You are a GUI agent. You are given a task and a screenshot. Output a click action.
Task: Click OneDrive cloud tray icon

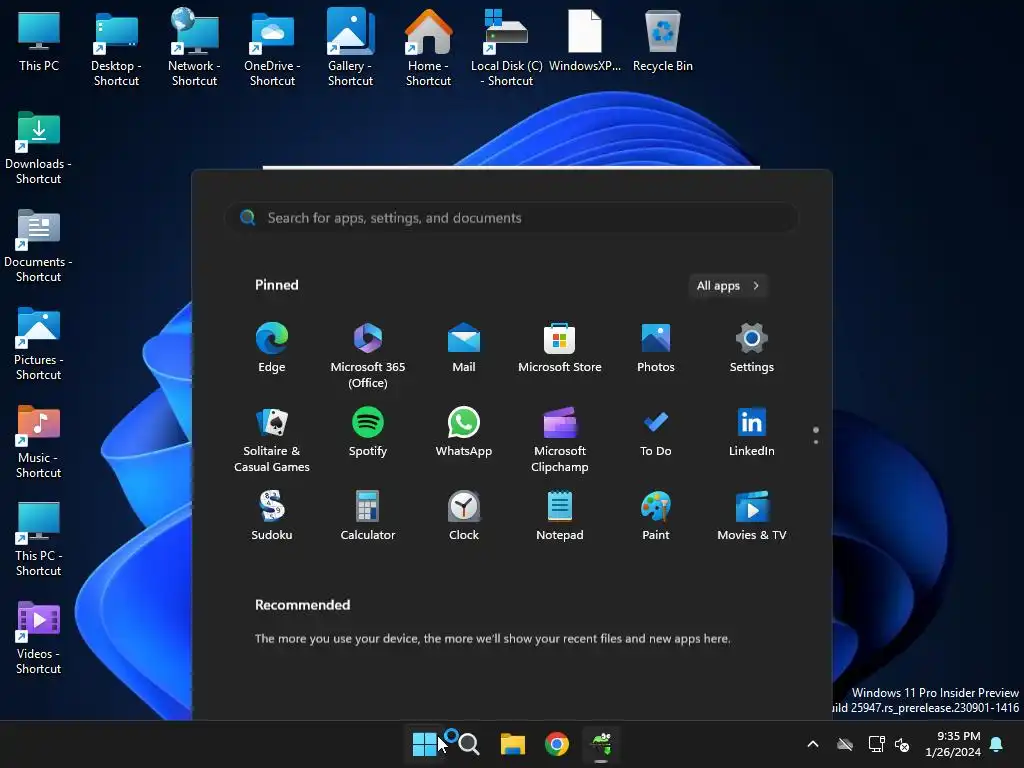click(845, 744)
